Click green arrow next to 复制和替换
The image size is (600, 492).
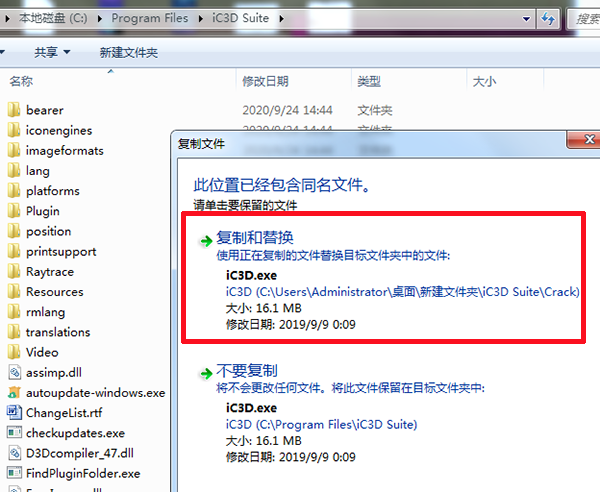click(x=206, y=241)
